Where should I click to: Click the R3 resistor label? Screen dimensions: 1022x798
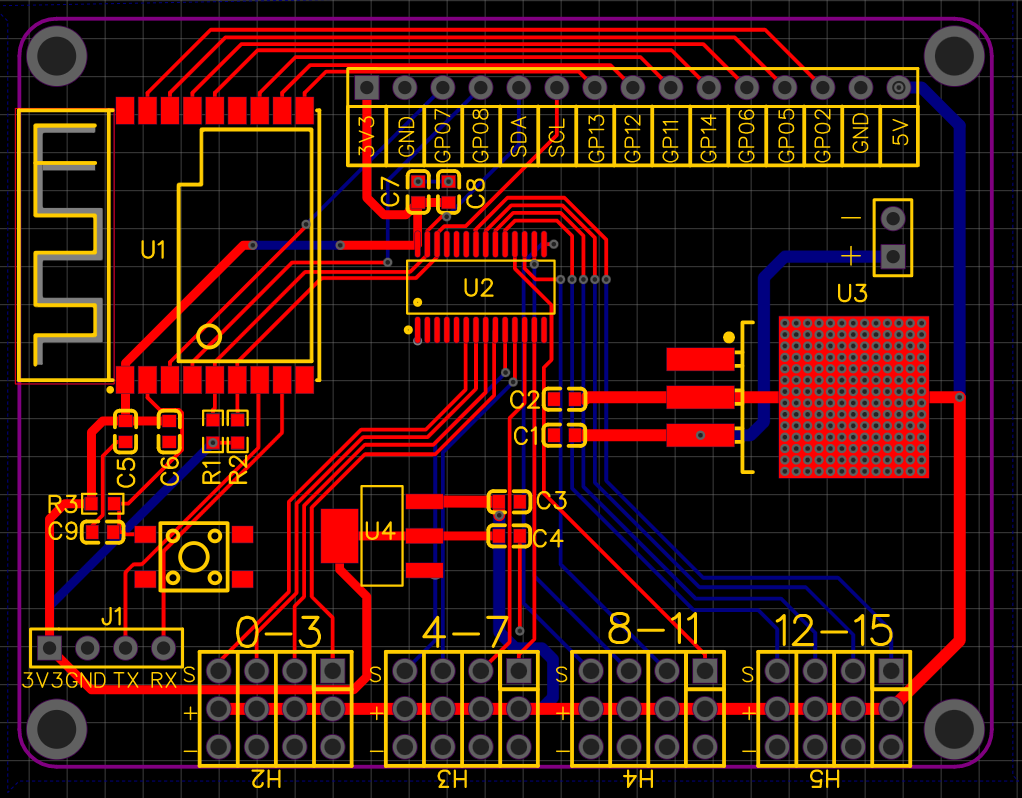63,504
